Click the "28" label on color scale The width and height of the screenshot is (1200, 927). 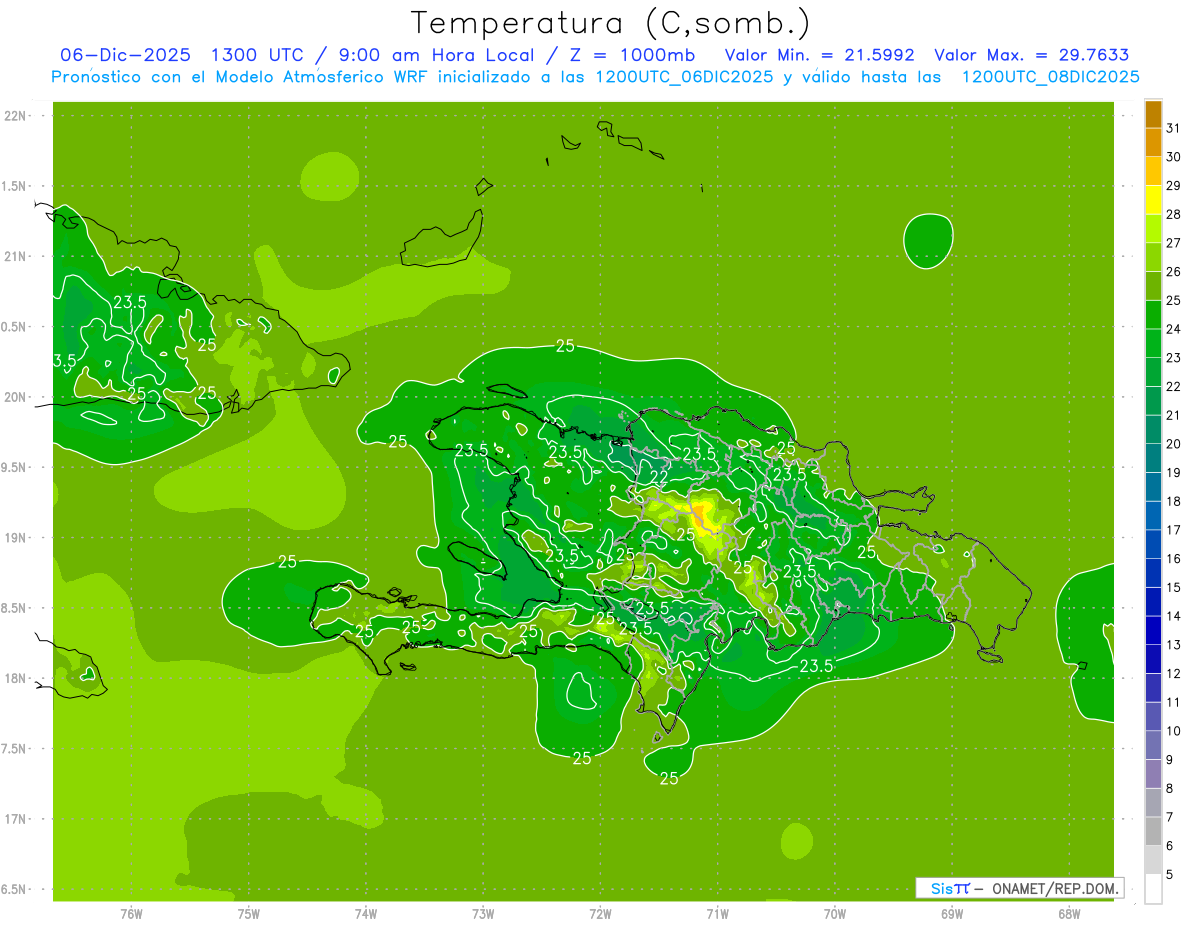1174,214
